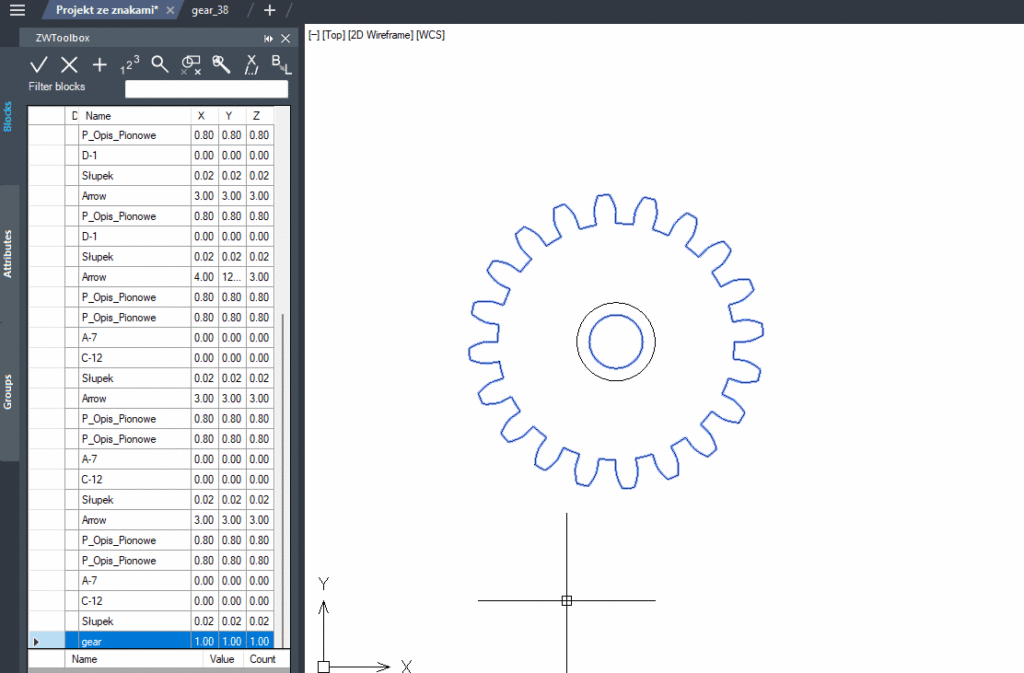Click the B to L convert icon
Screen dimensions: 1024x673
pyautogui.click(x=281, y=64)
